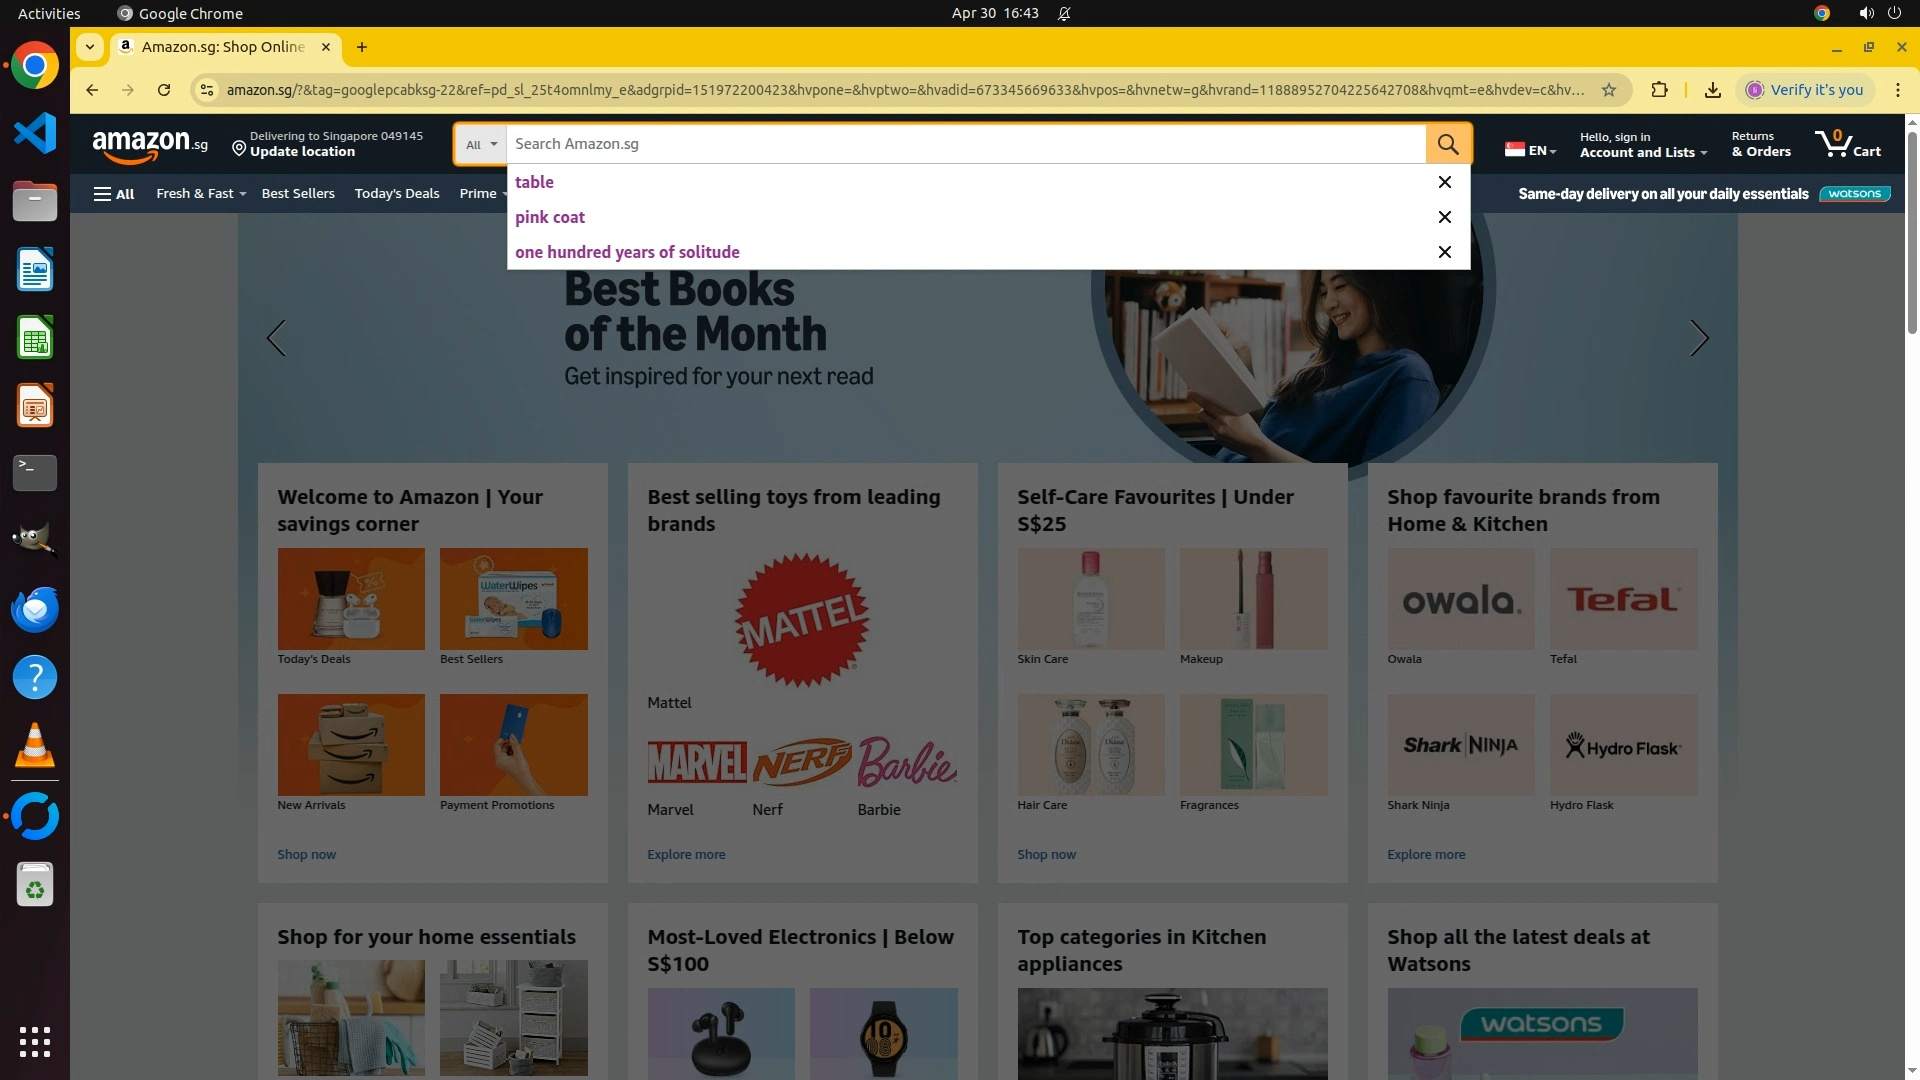The height and width of the screenshot is (1080, 1920).
Task: Open Ubuntu notification bell indicator
Action: [1064, 14]
